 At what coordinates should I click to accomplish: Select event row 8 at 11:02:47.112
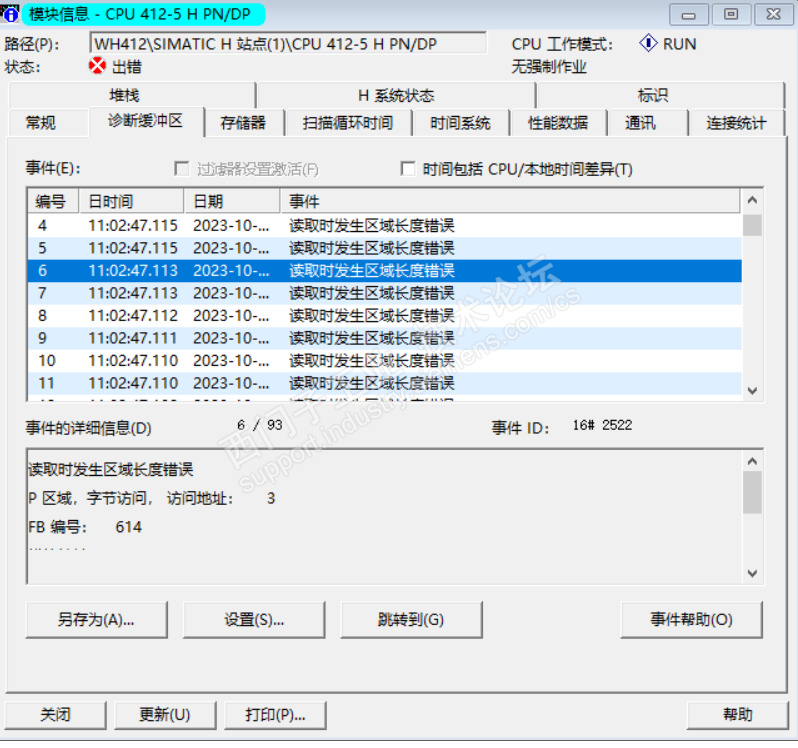tap(385, 315)
